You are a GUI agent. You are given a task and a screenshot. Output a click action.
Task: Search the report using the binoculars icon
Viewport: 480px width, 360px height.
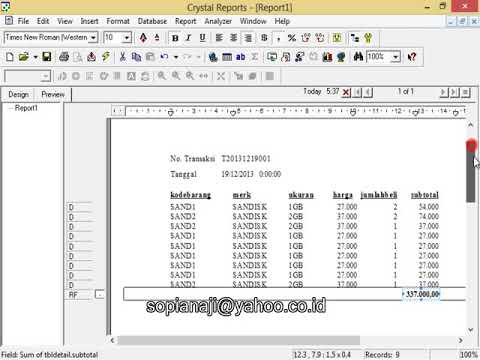358,57
